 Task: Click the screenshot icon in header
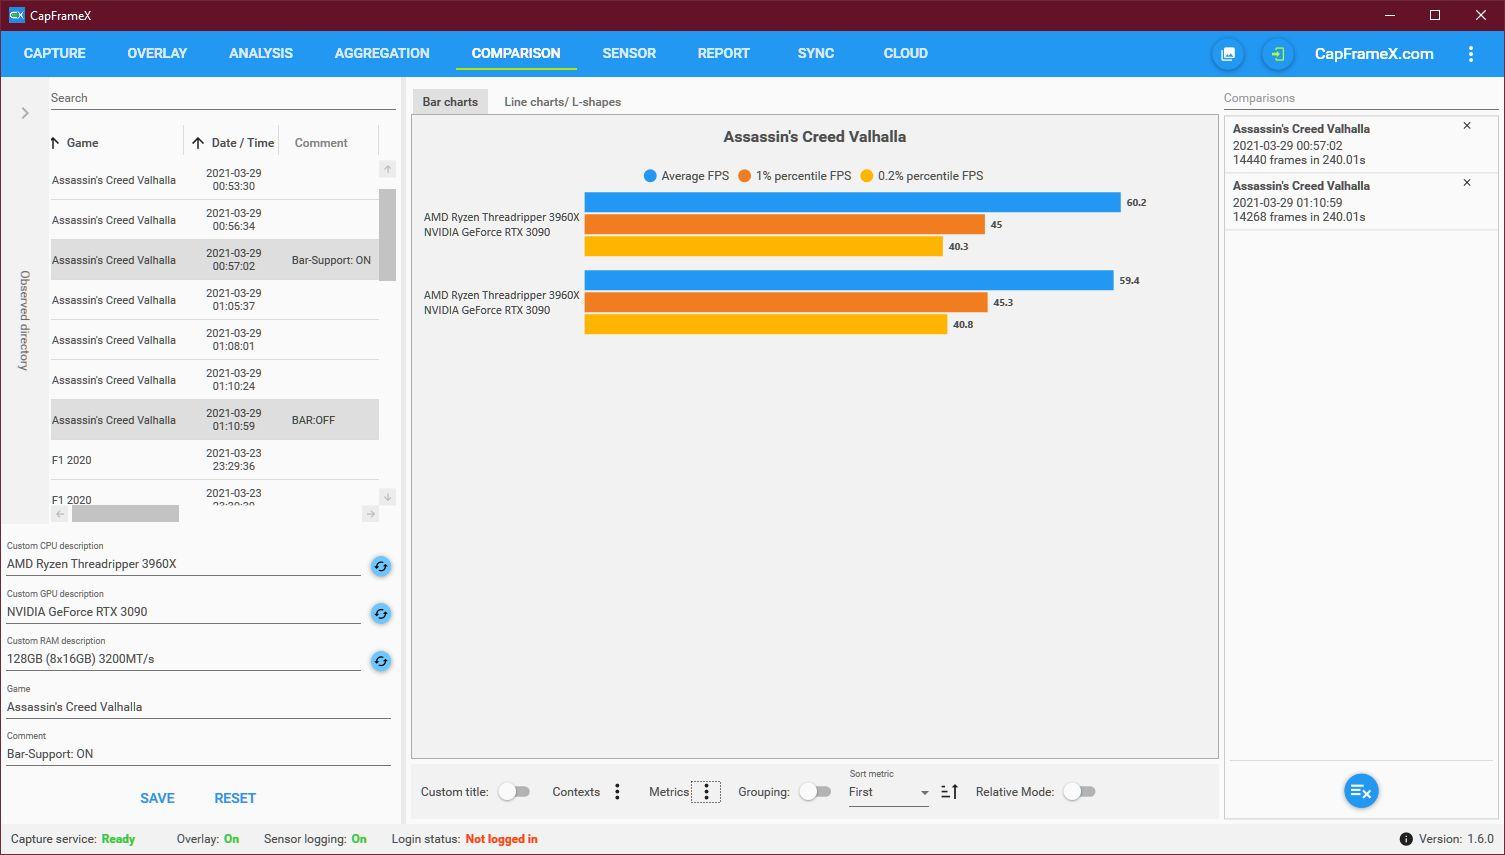tap(1228, 54)
